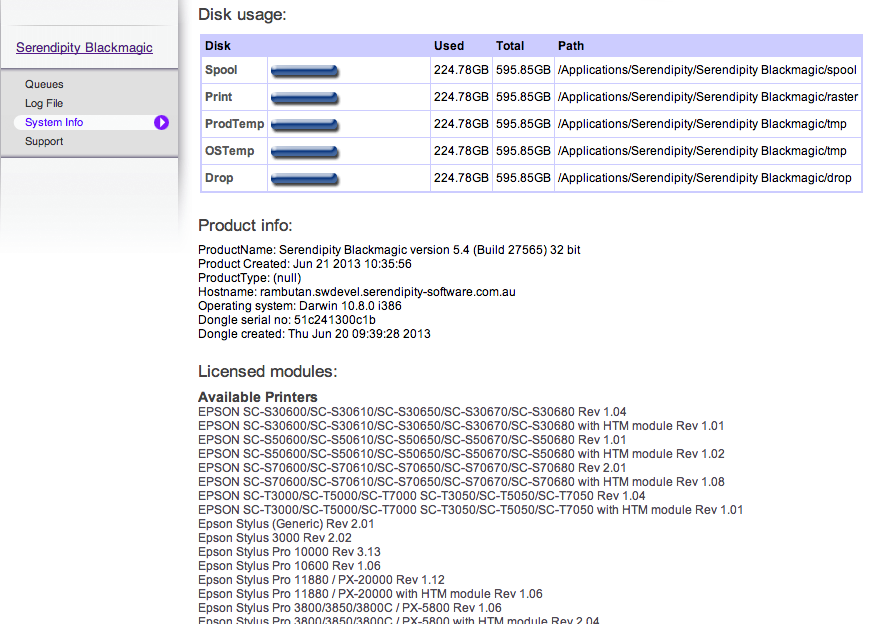This screenshot has width=889, height=624.
Task: Open the Log File page
Action: 44,103
